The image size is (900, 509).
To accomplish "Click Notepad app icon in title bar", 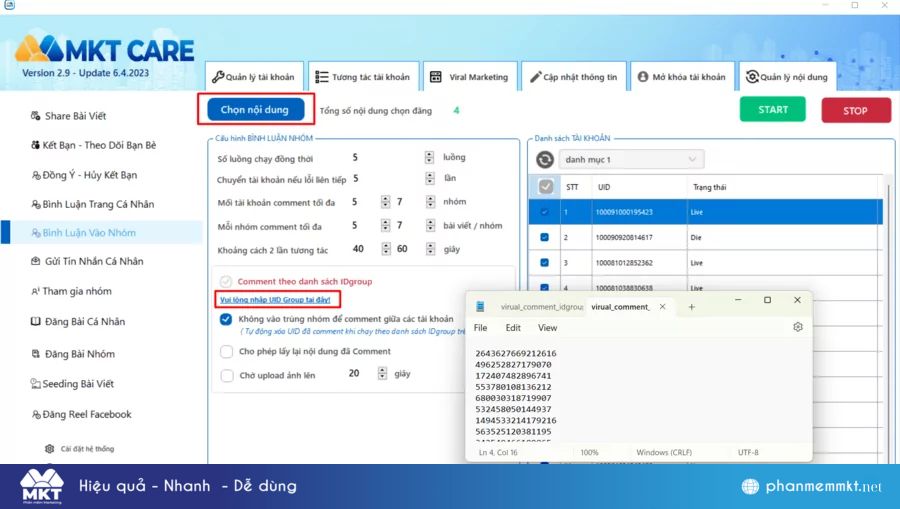I will point(480,307).
